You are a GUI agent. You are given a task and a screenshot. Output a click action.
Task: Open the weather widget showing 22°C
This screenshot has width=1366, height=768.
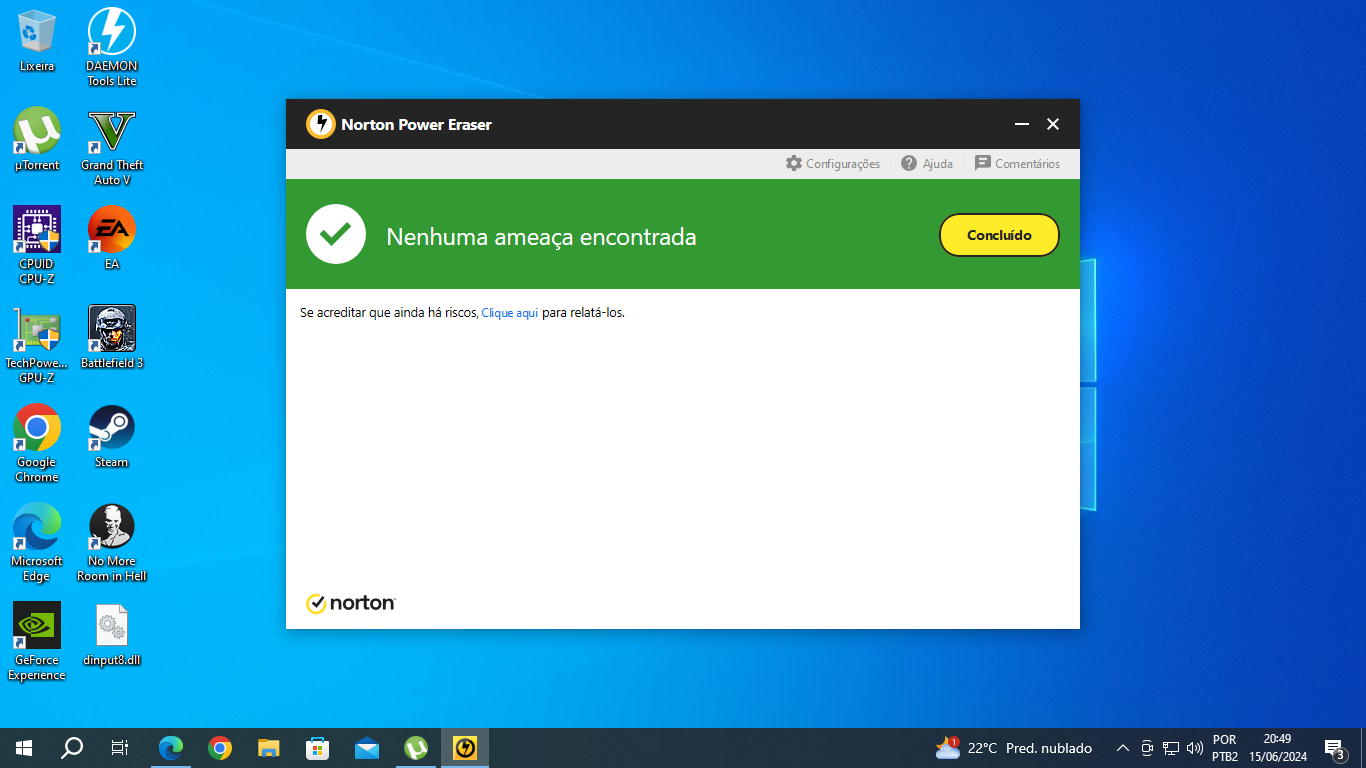1014,748
